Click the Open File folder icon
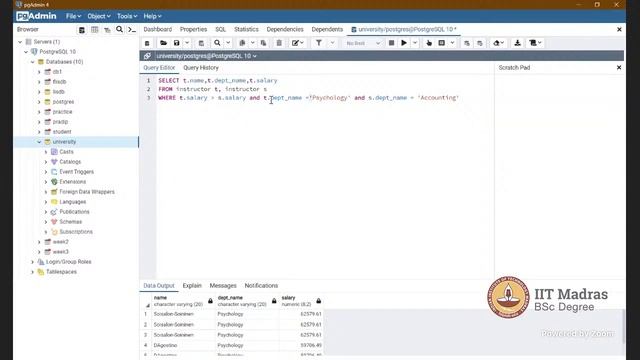 tap(163, 43)
